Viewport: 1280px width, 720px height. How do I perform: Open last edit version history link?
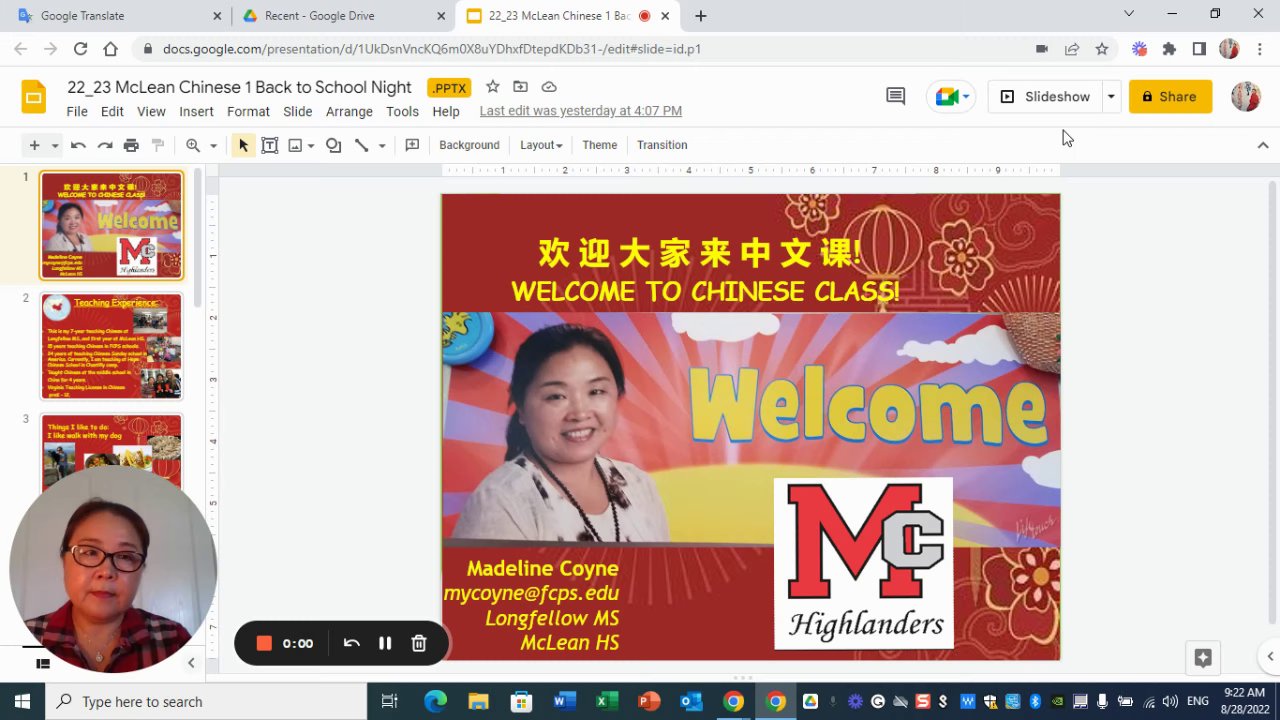(x=581, y=112)
